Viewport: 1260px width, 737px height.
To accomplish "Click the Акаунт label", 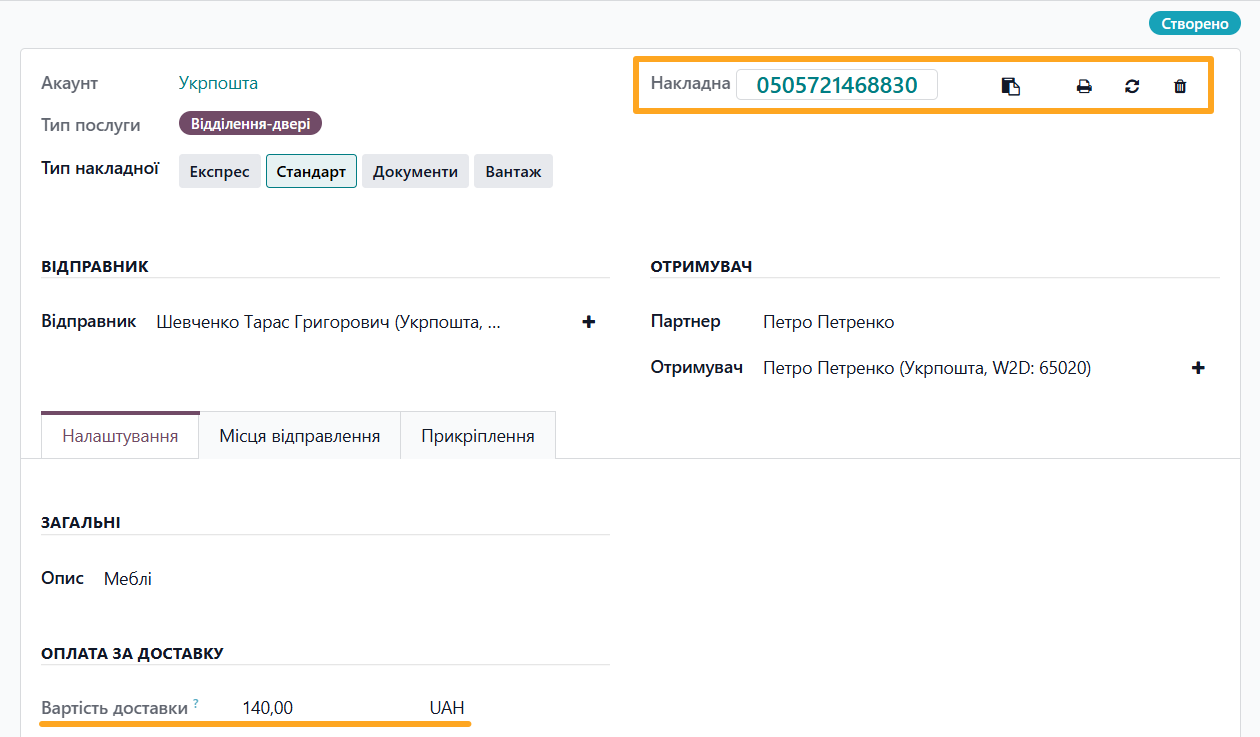I will pyautogui.click(x=70, y=83).
